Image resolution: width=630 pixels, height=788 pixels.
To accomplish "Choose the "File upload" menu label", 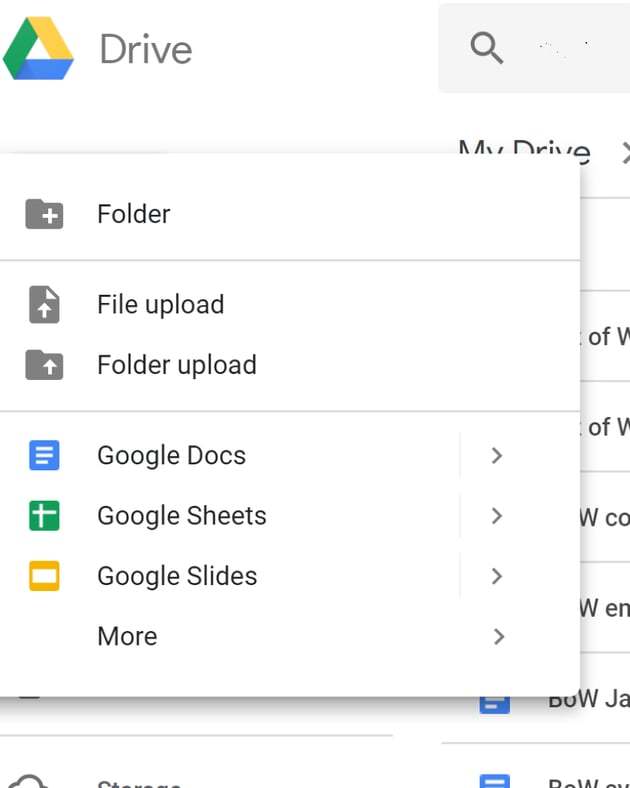I will click(160, 305).
